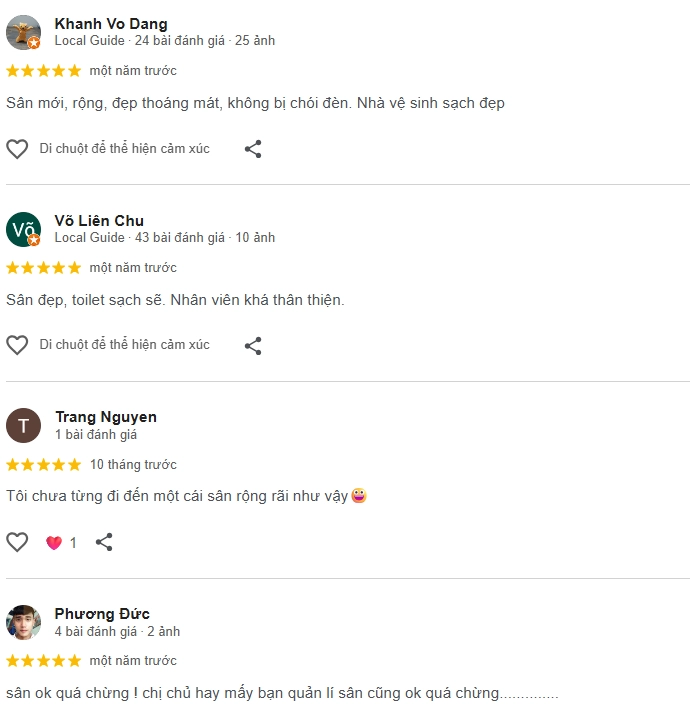Viewport: 690px width, 715px height.
Task: Click the five-star rating on Trang's review
Action: coord(43,465)
